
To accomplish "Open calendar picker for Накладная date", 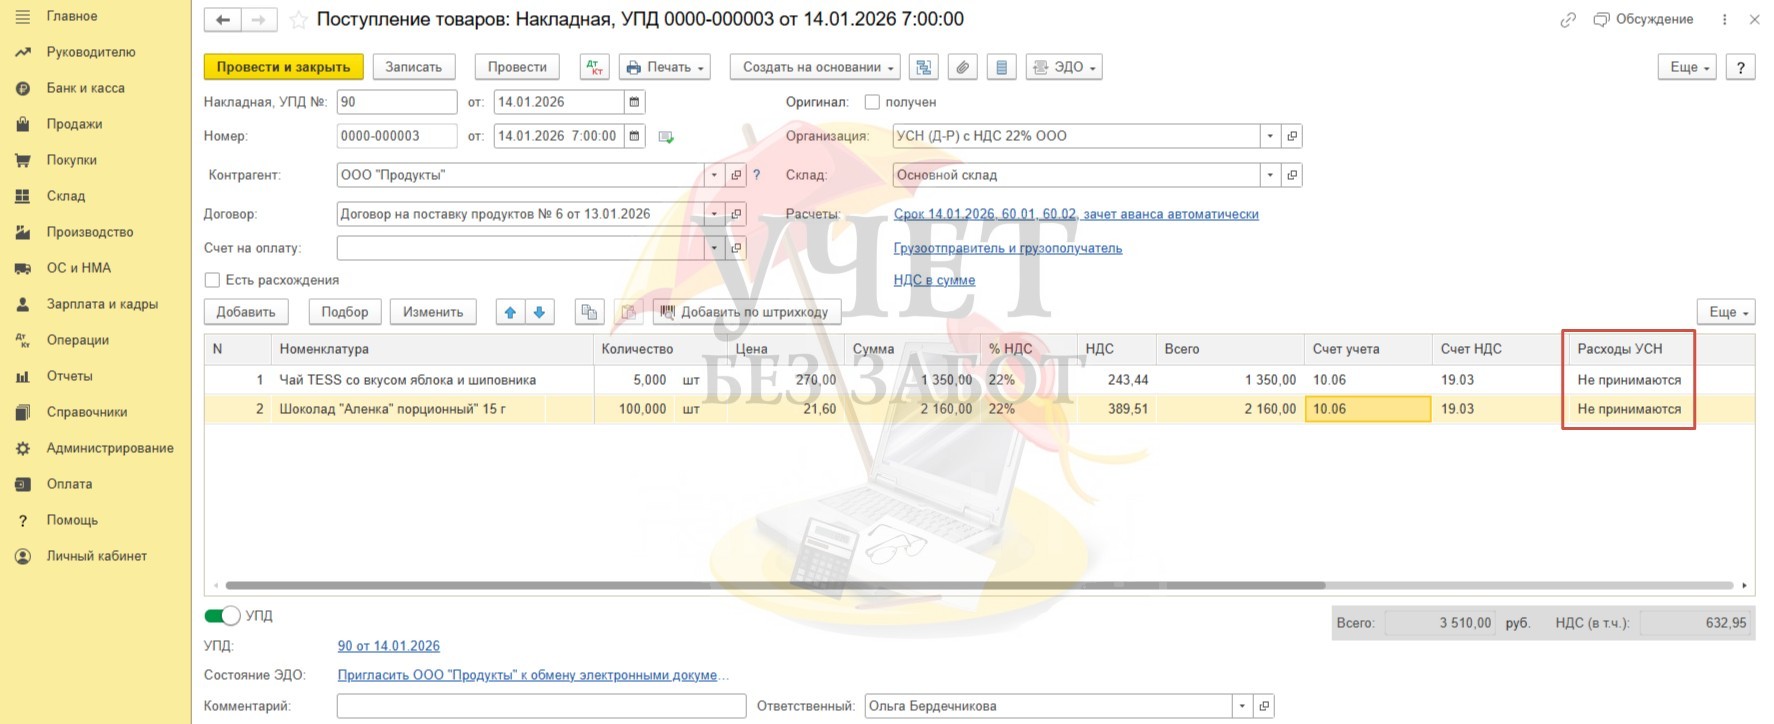I will [634, 102].
